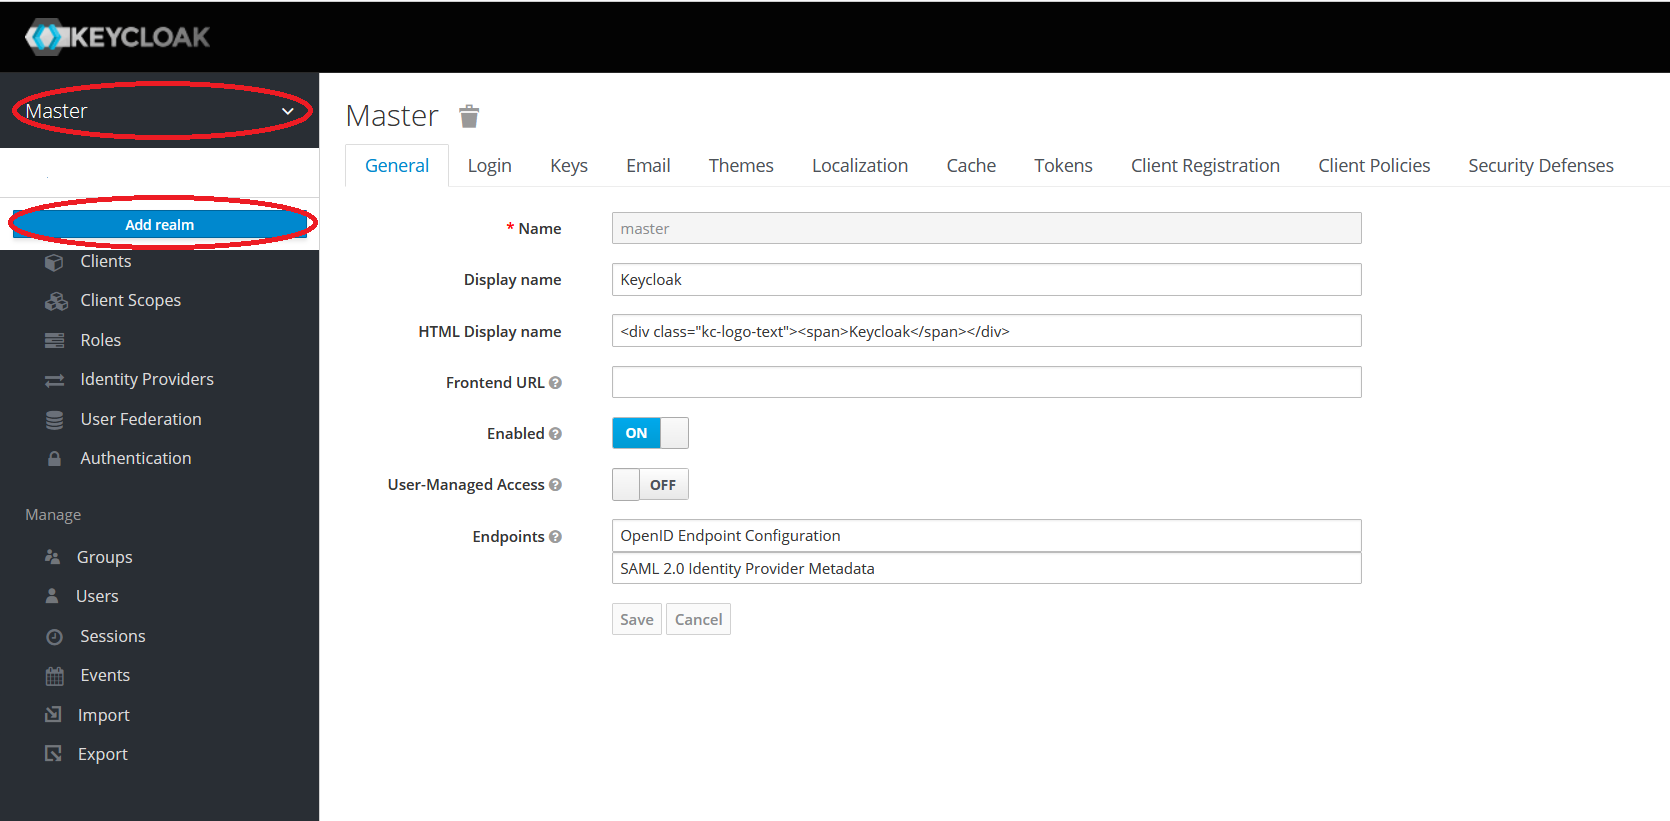
Task: Click the help icon next to Frontend URL
Action: (555, 383)
